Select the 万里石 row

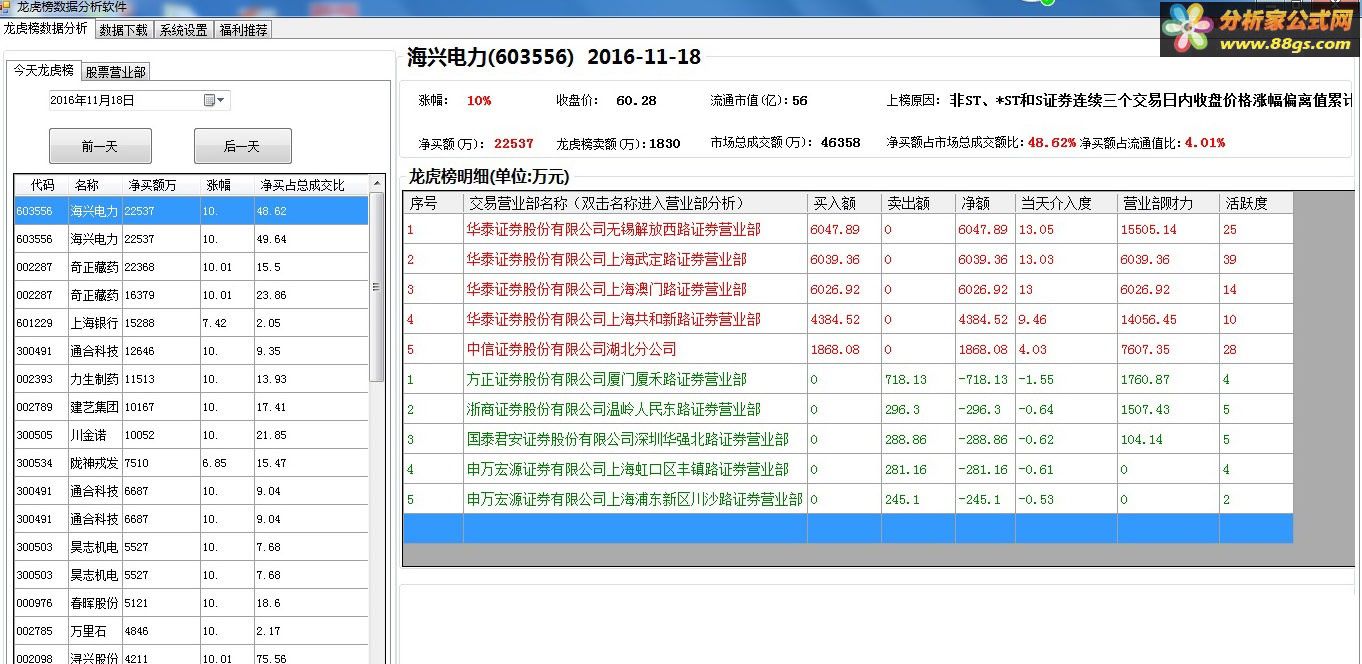pos(191,631)
